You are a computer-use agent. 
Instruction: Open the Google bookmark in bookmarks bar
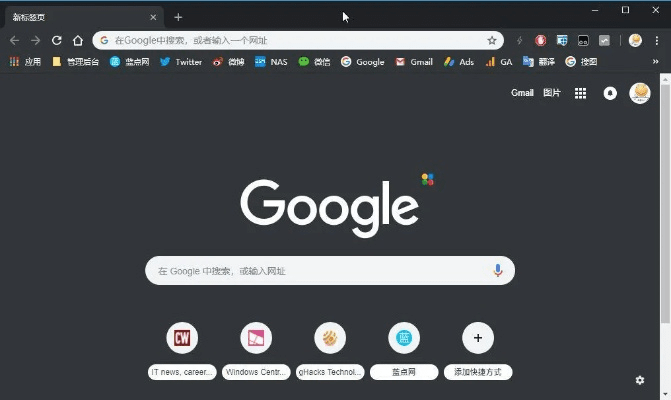(362, 62)
